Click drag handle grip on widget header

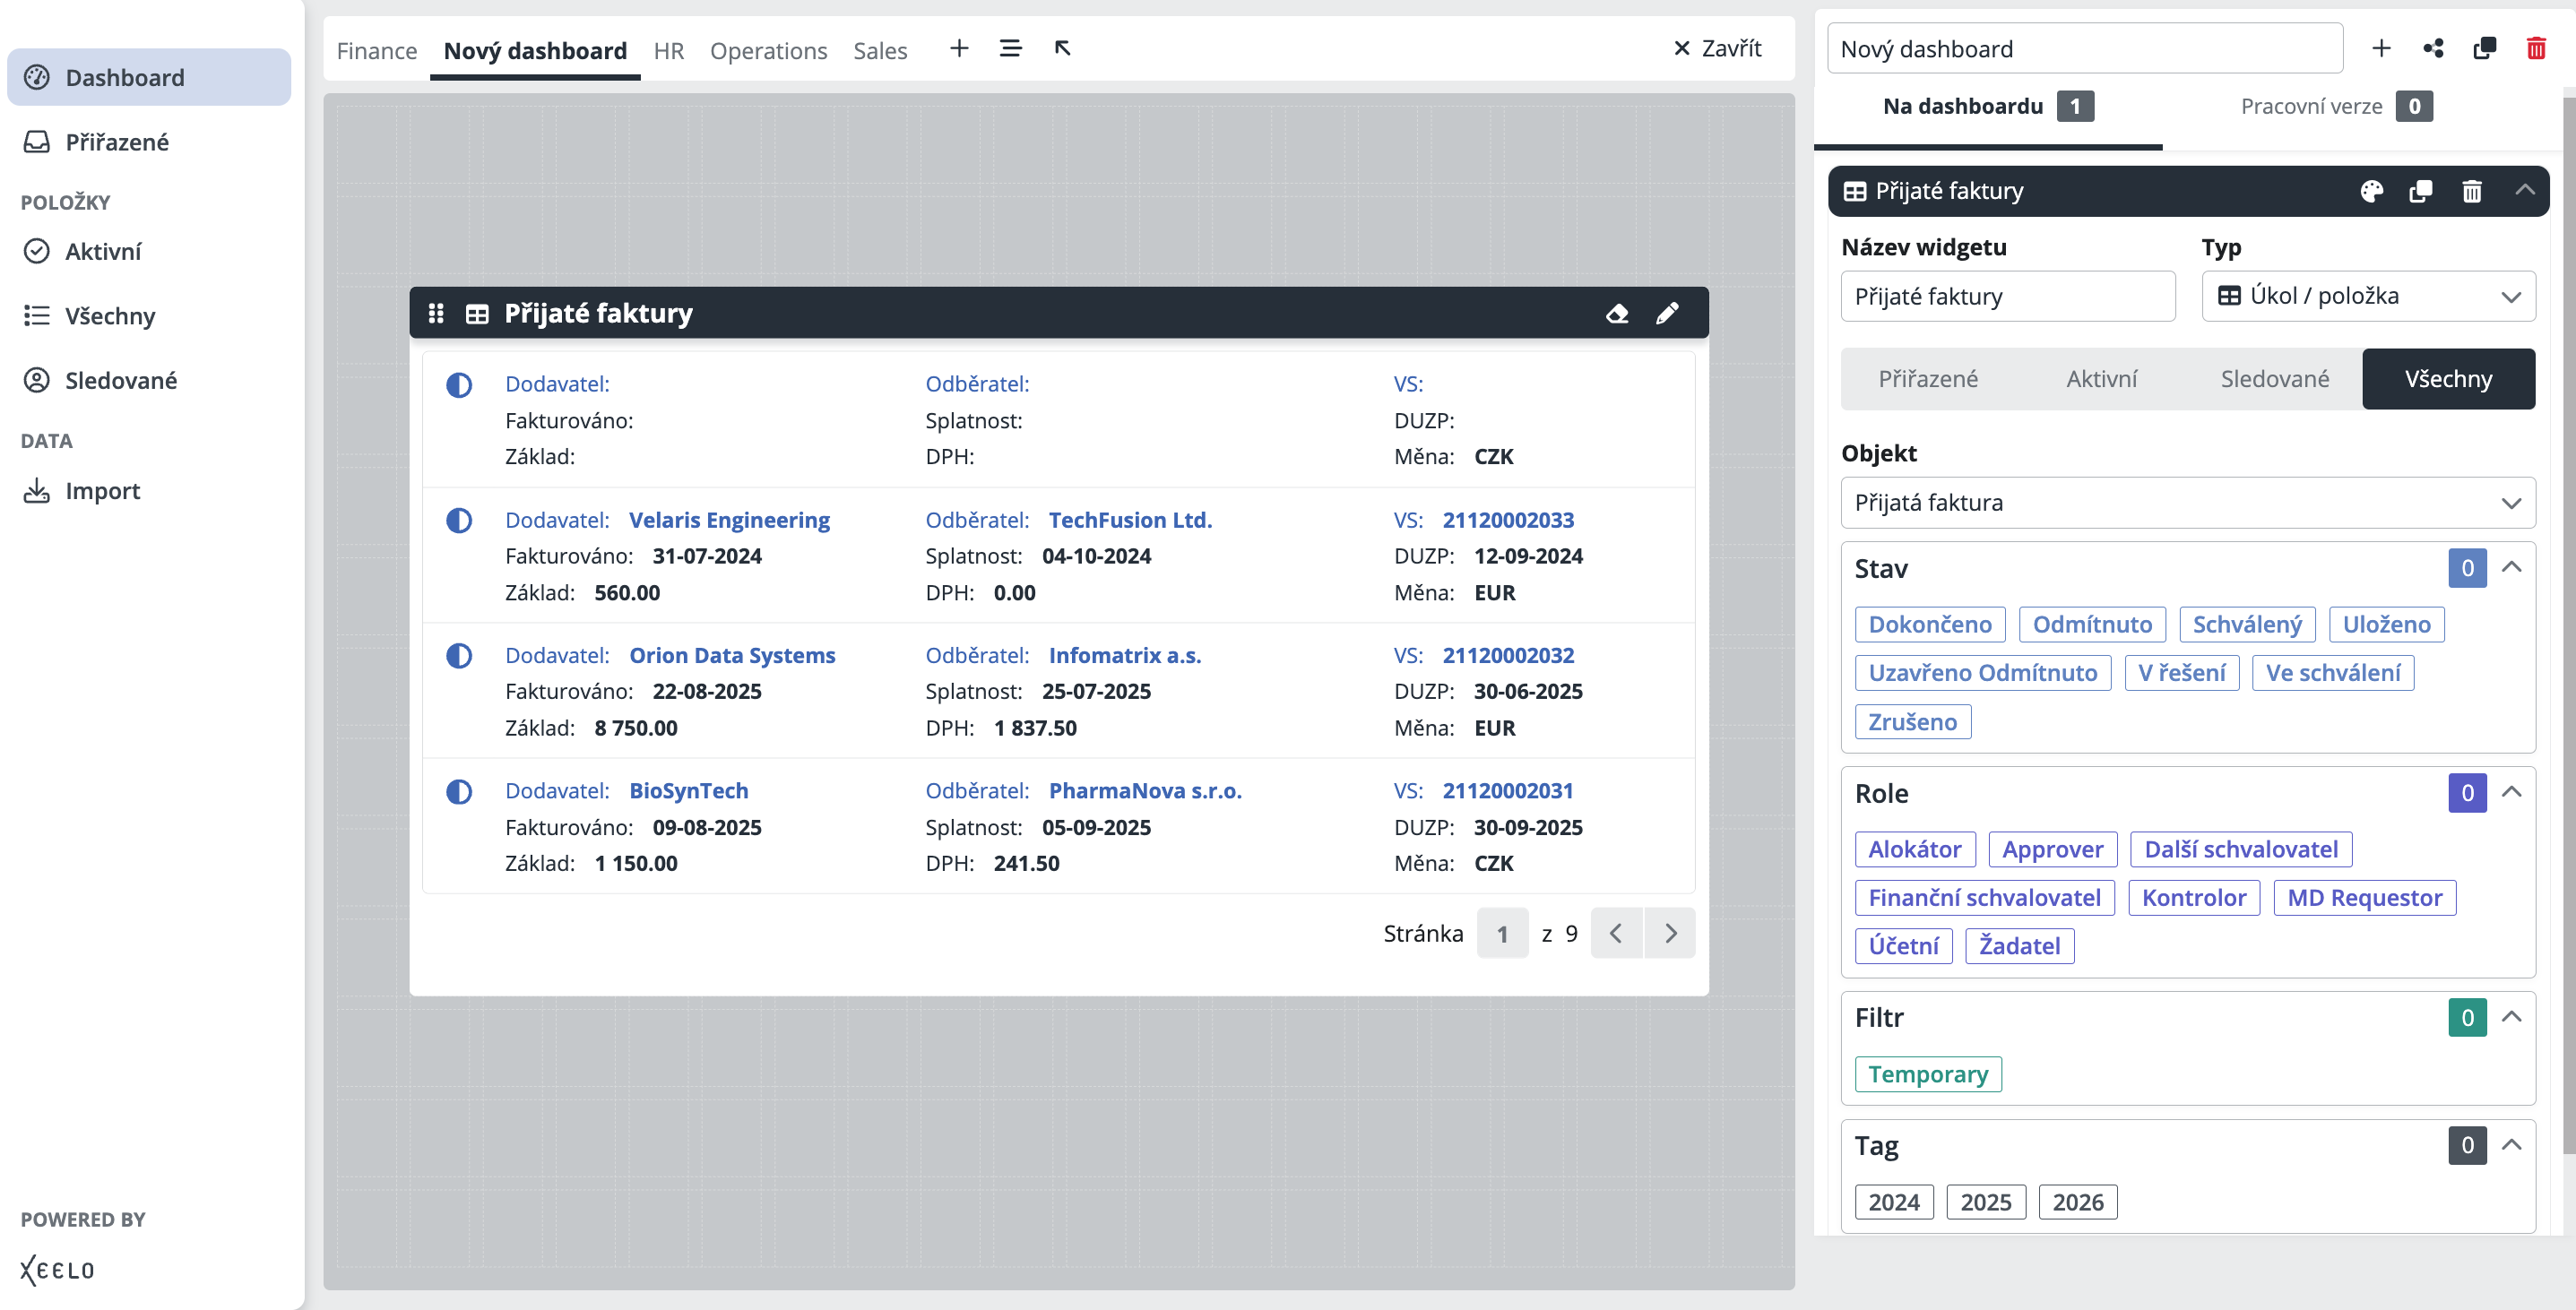(x=436, y=314)
